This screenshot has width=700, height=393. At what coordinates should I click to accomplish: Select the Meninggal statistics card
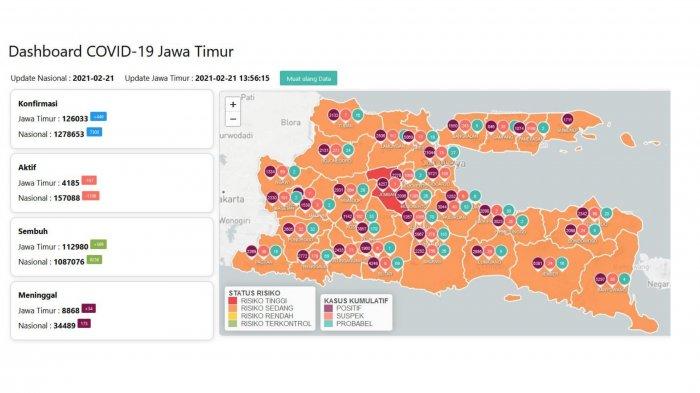click(112, 311)
